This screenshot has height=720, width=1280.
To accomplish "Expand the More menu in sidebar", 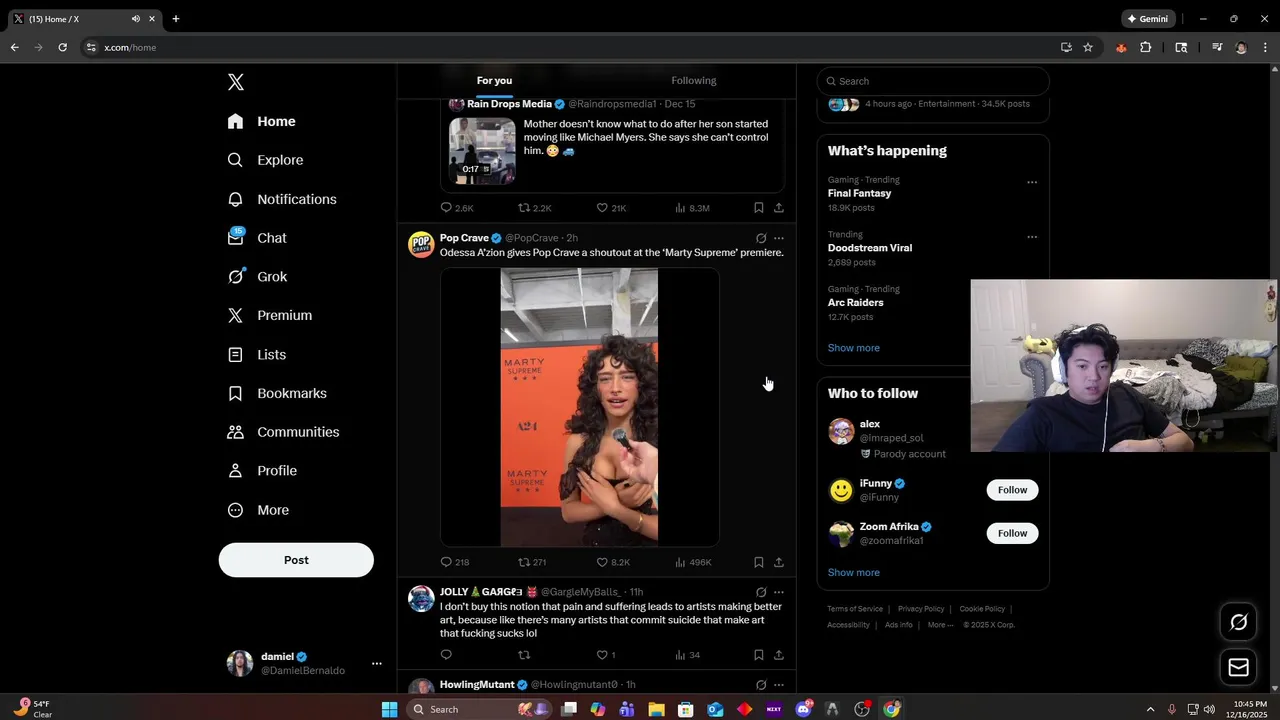I will [x=258, y=510].
